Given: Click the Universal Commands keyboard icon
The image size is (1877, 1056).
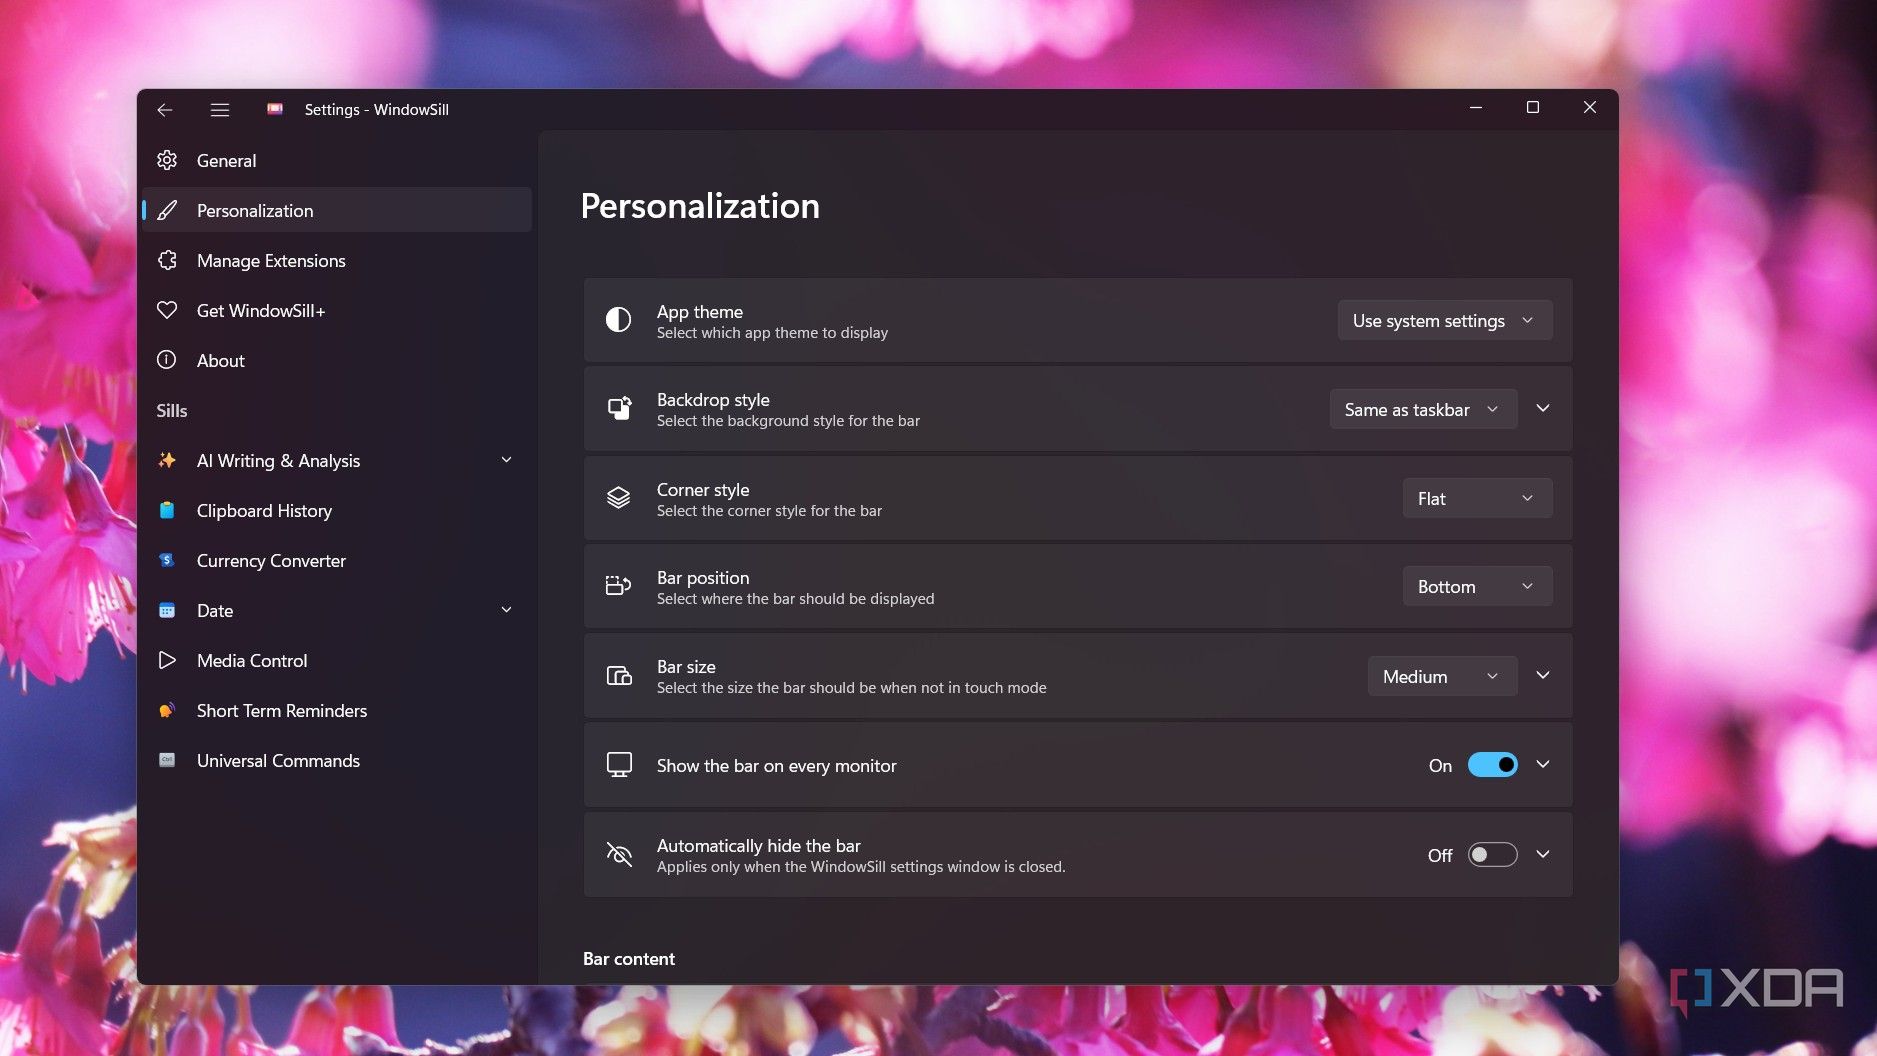Looking at the screenshot, I should [x=167, y=760].
